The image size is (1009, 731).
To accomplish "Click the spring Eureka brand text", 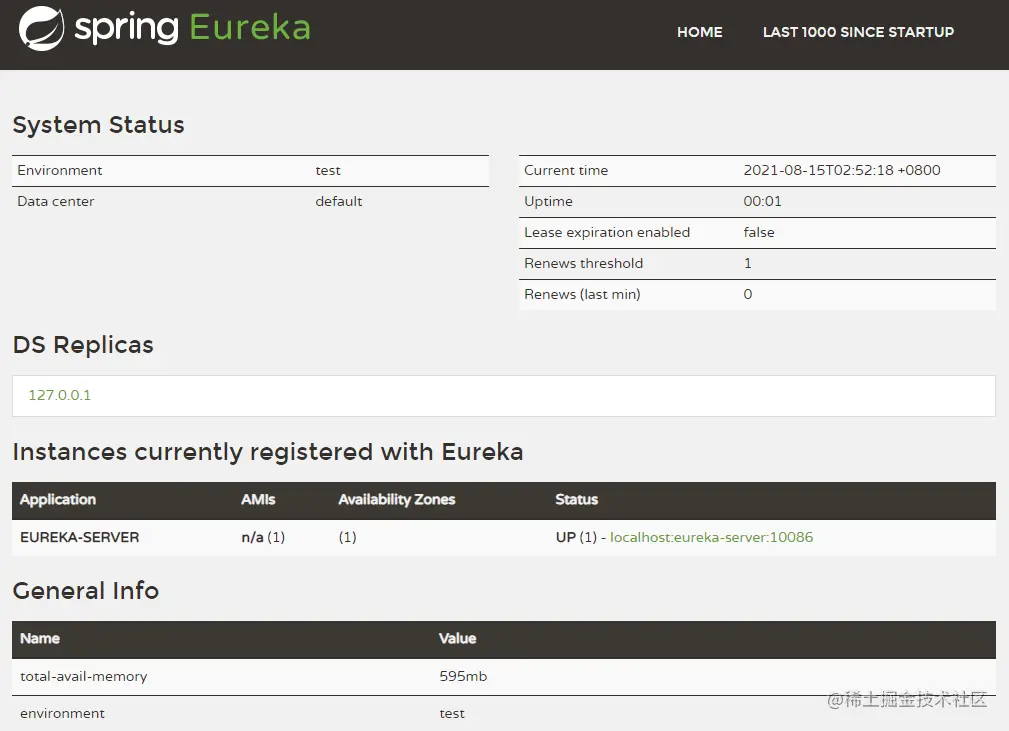I will click(x=192, y=28).
